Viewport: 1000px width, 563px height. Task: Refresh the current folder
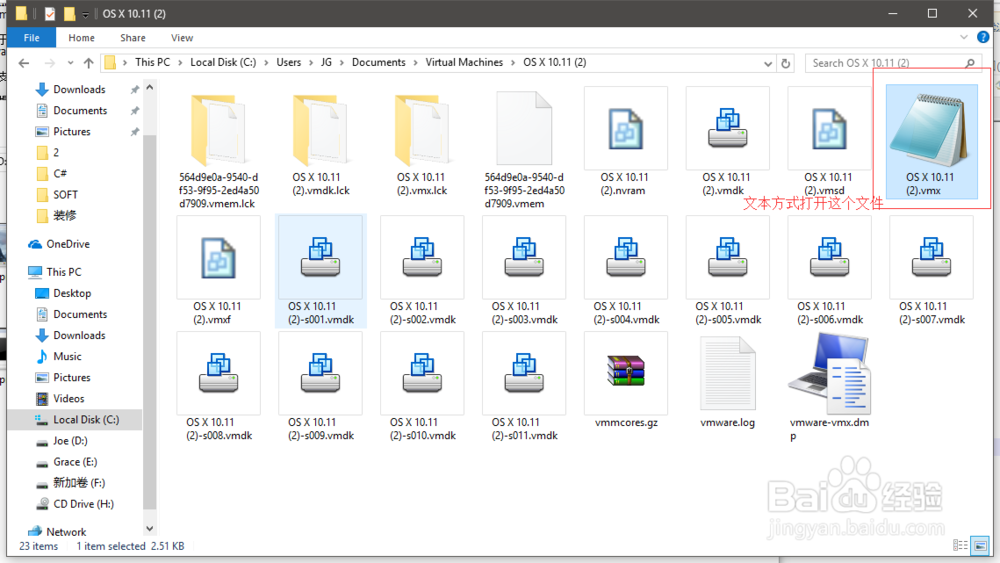point(786,63)
